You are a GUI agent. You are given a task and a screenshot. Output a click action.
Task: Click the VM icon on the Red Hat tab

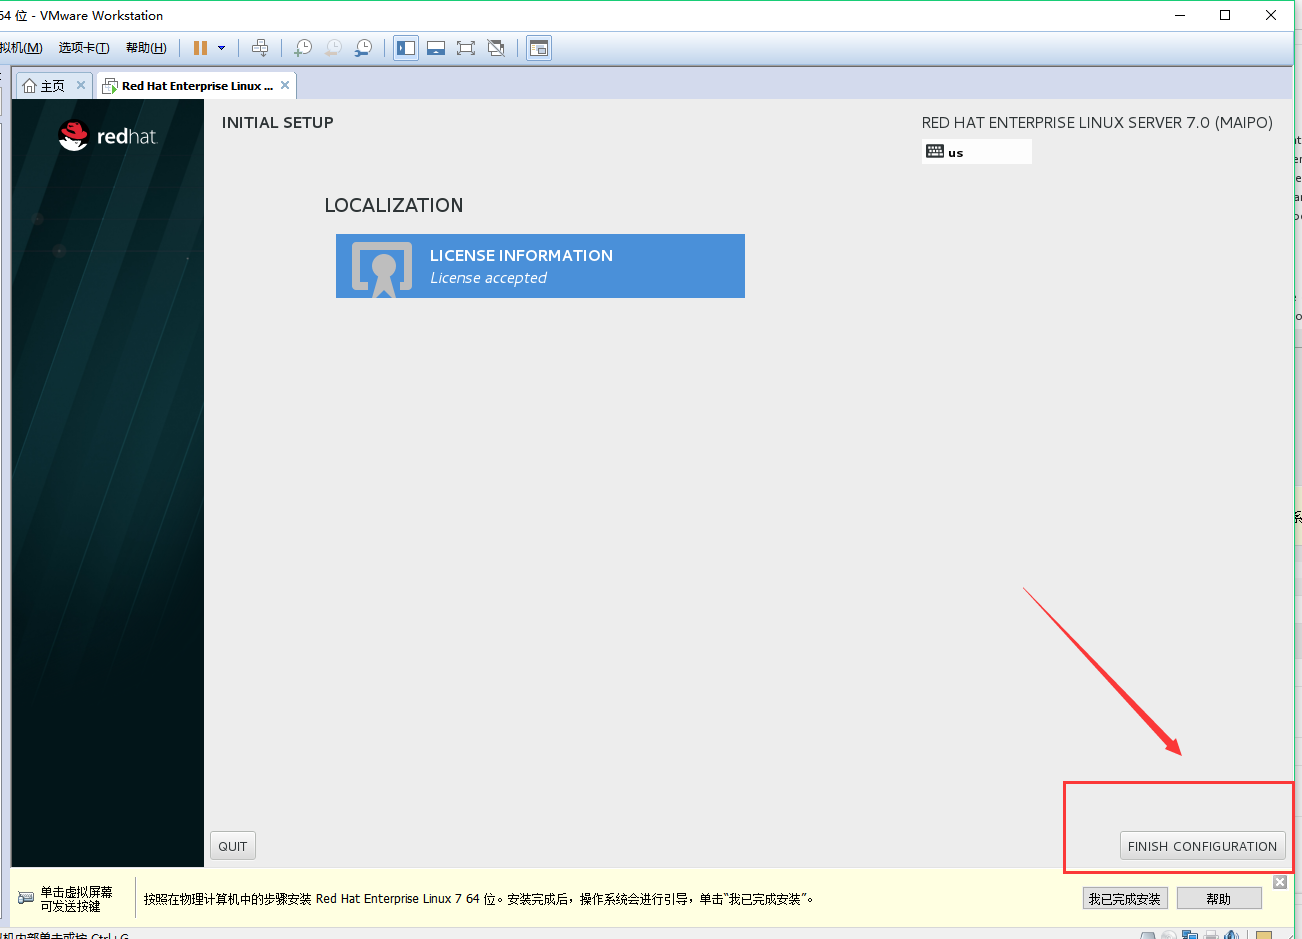(110, 86)
